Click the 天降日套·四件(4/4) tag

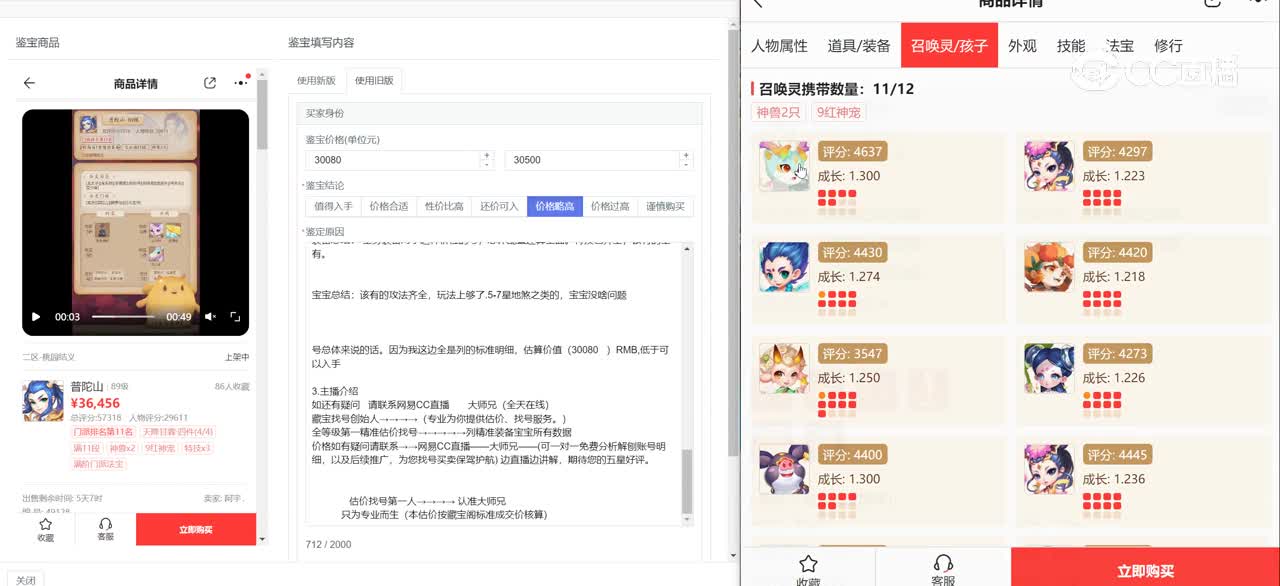coord(177,432)
